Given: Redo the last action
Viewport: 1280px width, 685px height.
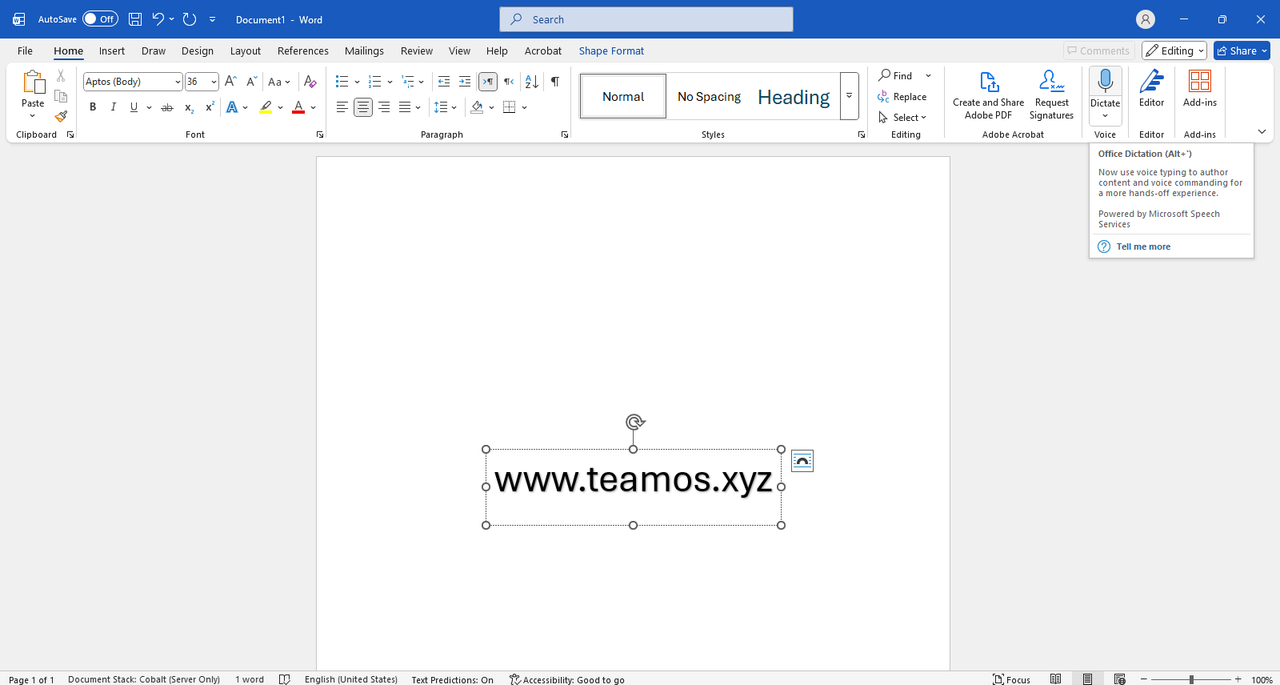Looking at the screenshot, I should [189, 19].
